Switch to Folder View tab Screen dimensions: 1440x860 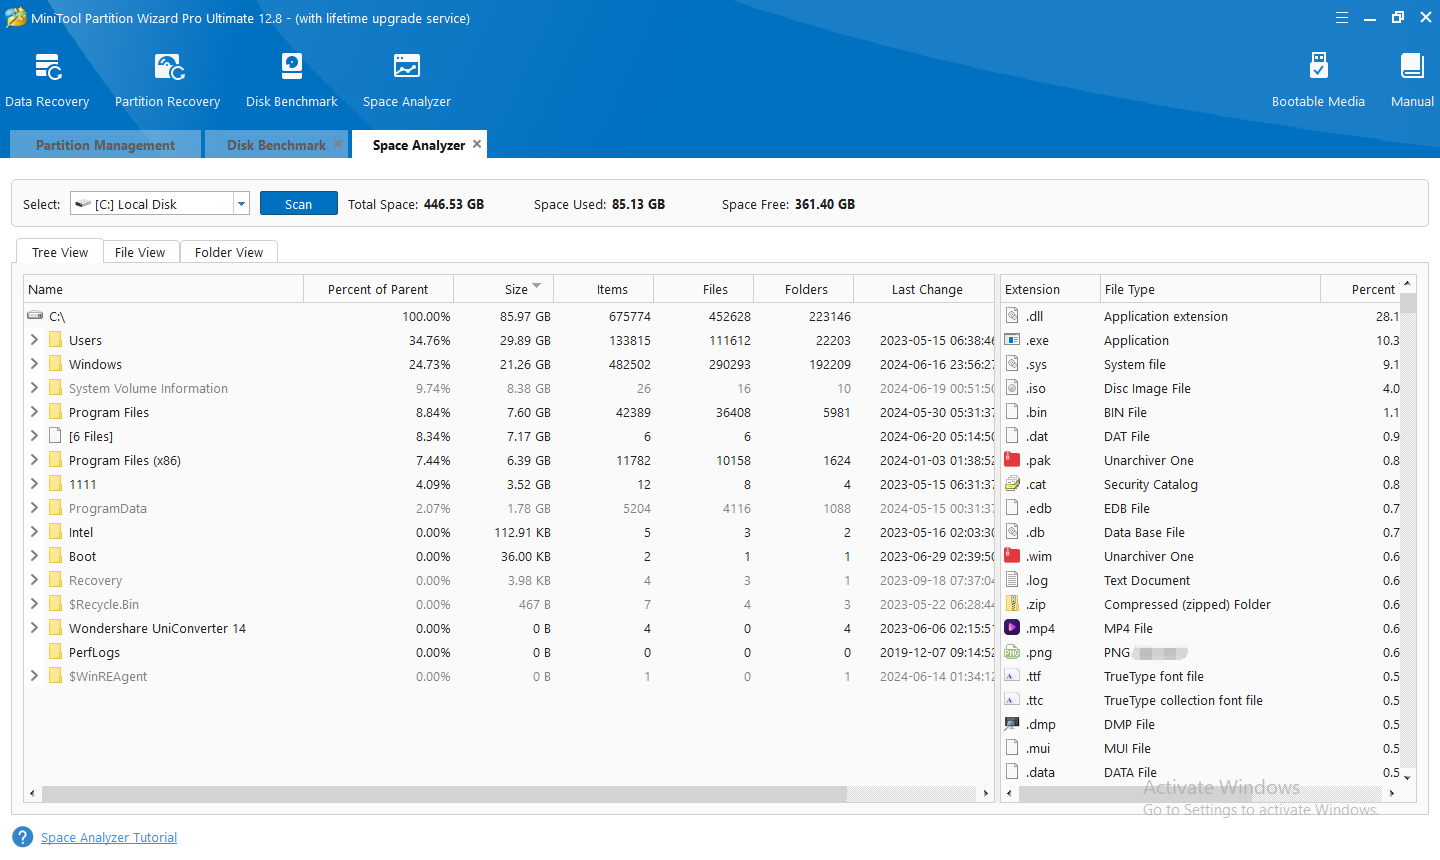[229, 252]
